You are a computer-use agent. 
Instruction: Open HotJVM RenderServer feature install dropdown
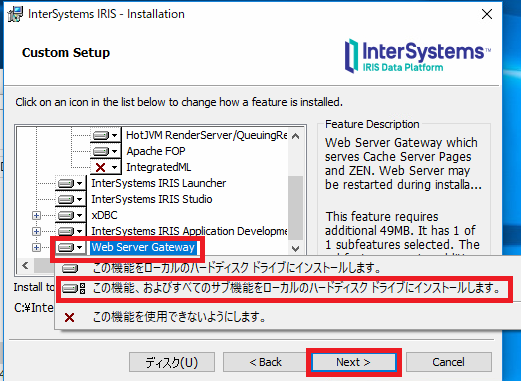point(105,135)
